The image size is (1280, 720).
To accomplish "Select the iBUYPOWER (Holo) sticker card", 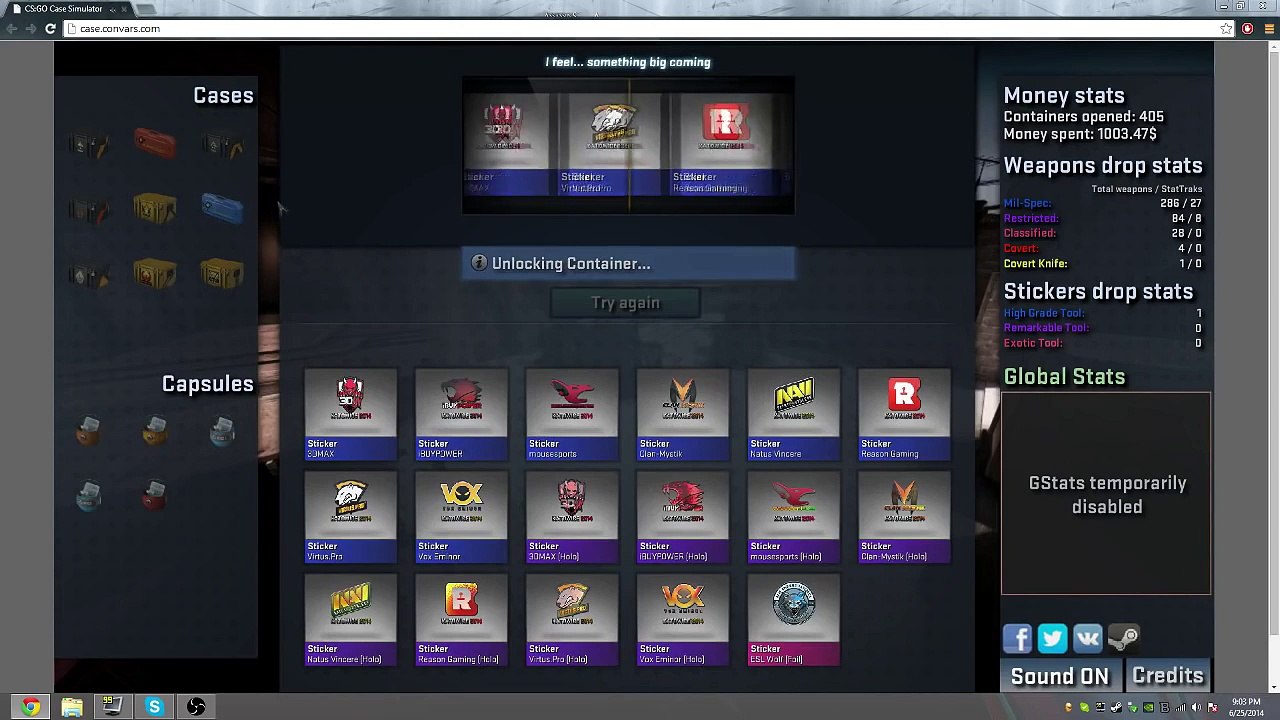I will pos(683,518).
